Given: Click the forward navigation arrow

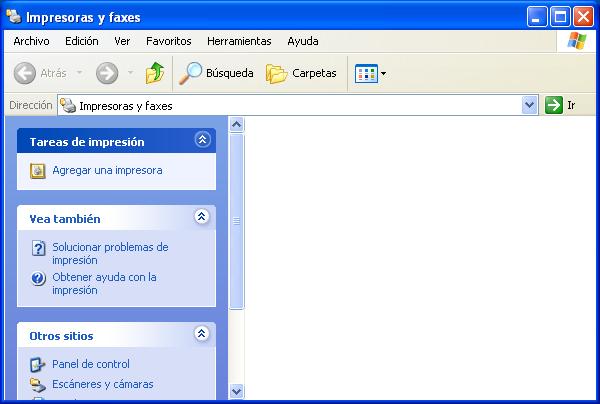Looking at the screenshot, I should point(107,73).
